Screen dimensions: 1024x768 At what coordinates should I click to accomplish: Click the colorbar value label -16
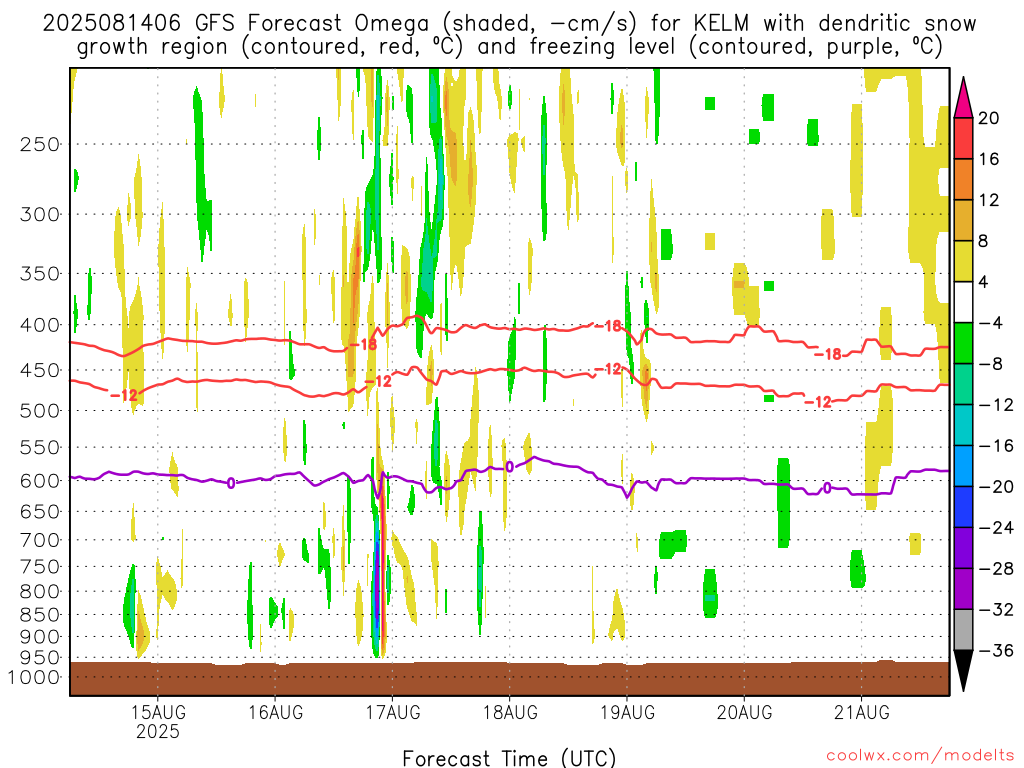click(996, 446)
